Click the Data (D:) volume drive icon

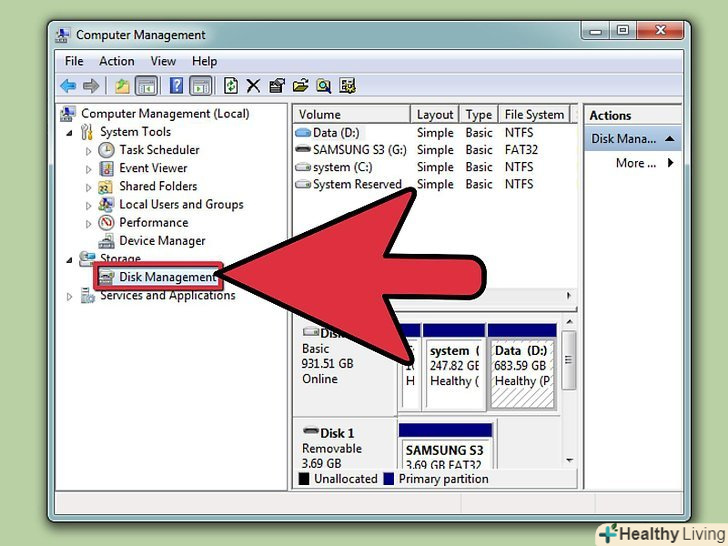click(x=303, y=133)
